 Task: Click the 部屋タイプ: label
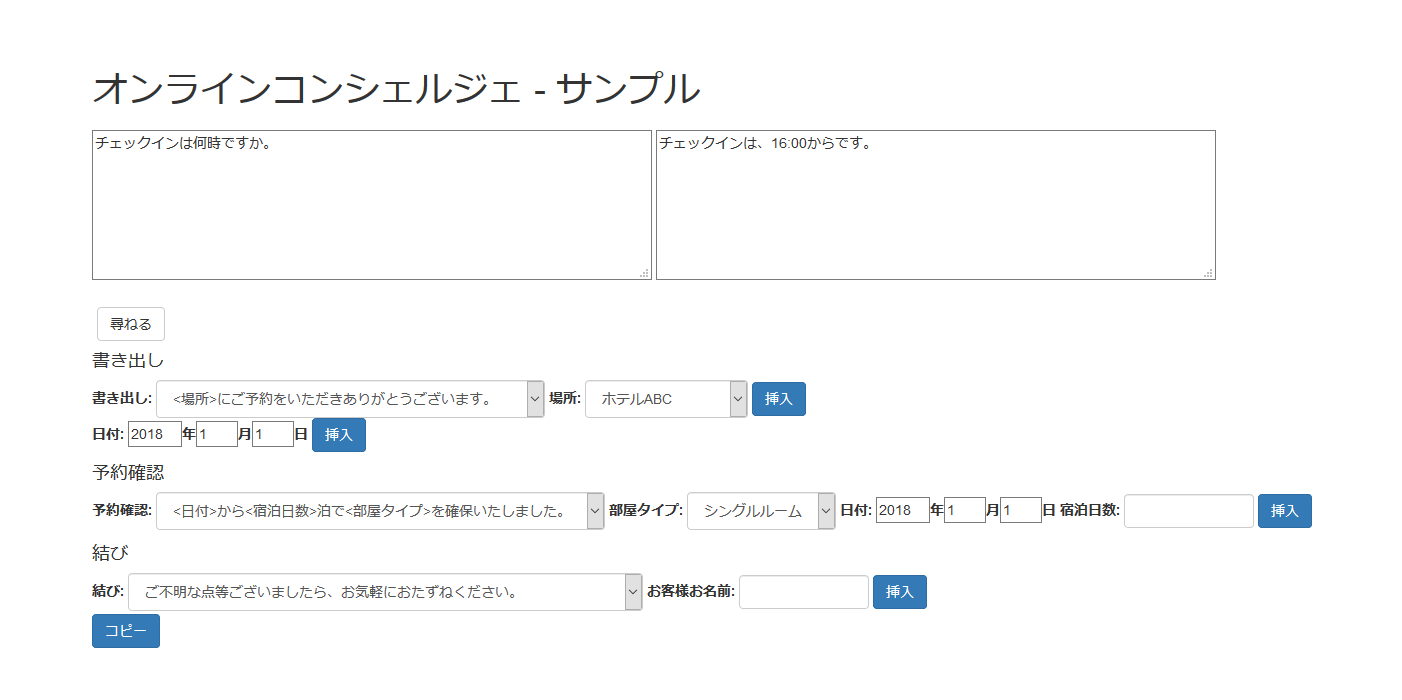click(646, 511)
